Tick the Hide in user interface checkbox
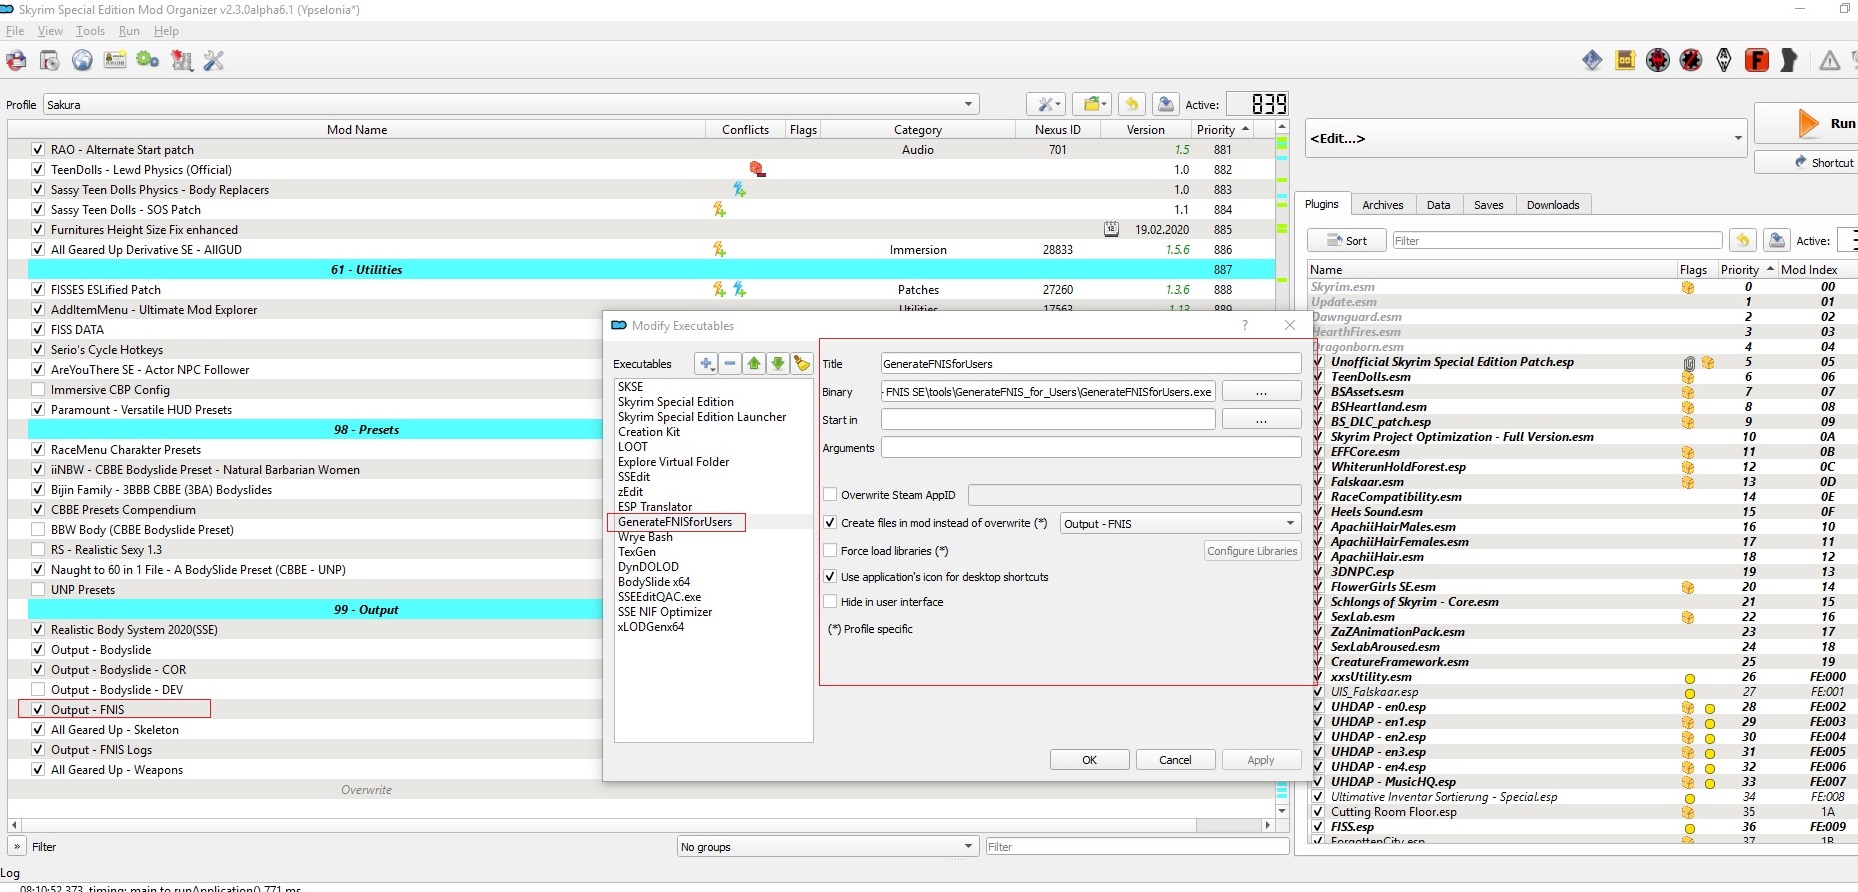The image size is (1858, 892). [830, 602]
